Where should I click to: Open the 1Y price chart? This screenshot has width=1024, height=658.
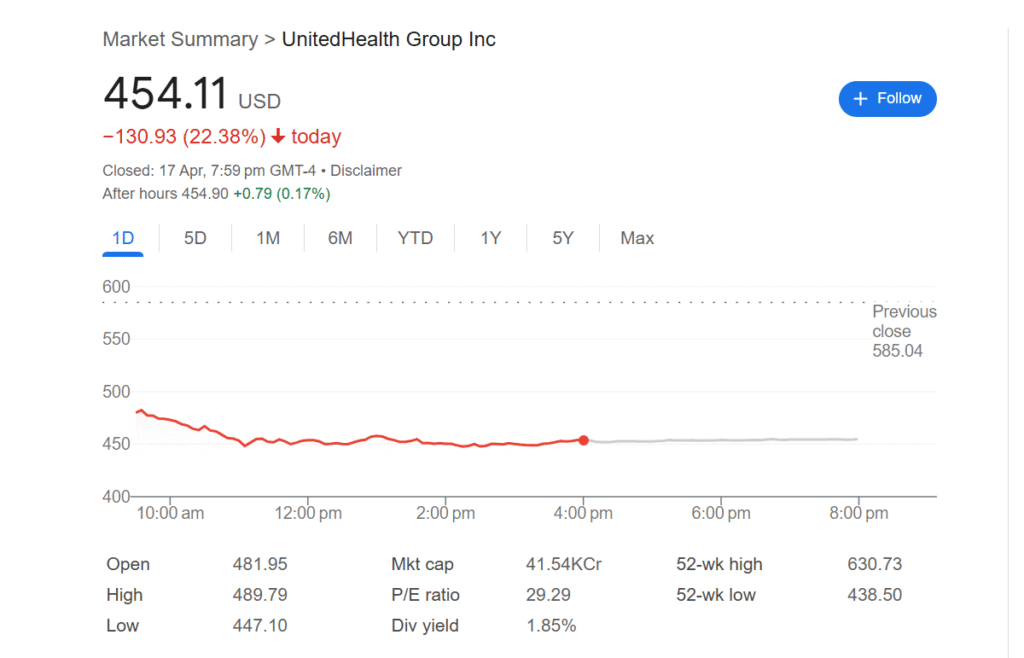coord(490,238)
